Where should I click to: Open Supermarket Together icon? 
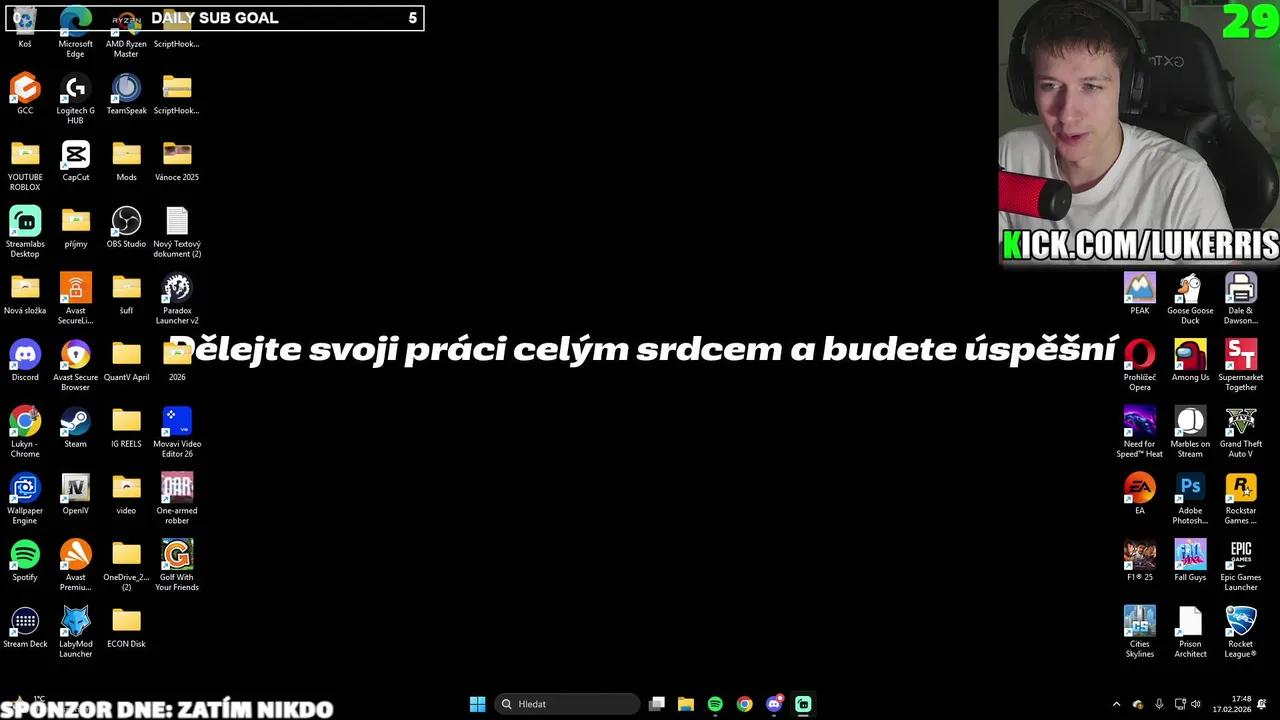coord(1241,354)
